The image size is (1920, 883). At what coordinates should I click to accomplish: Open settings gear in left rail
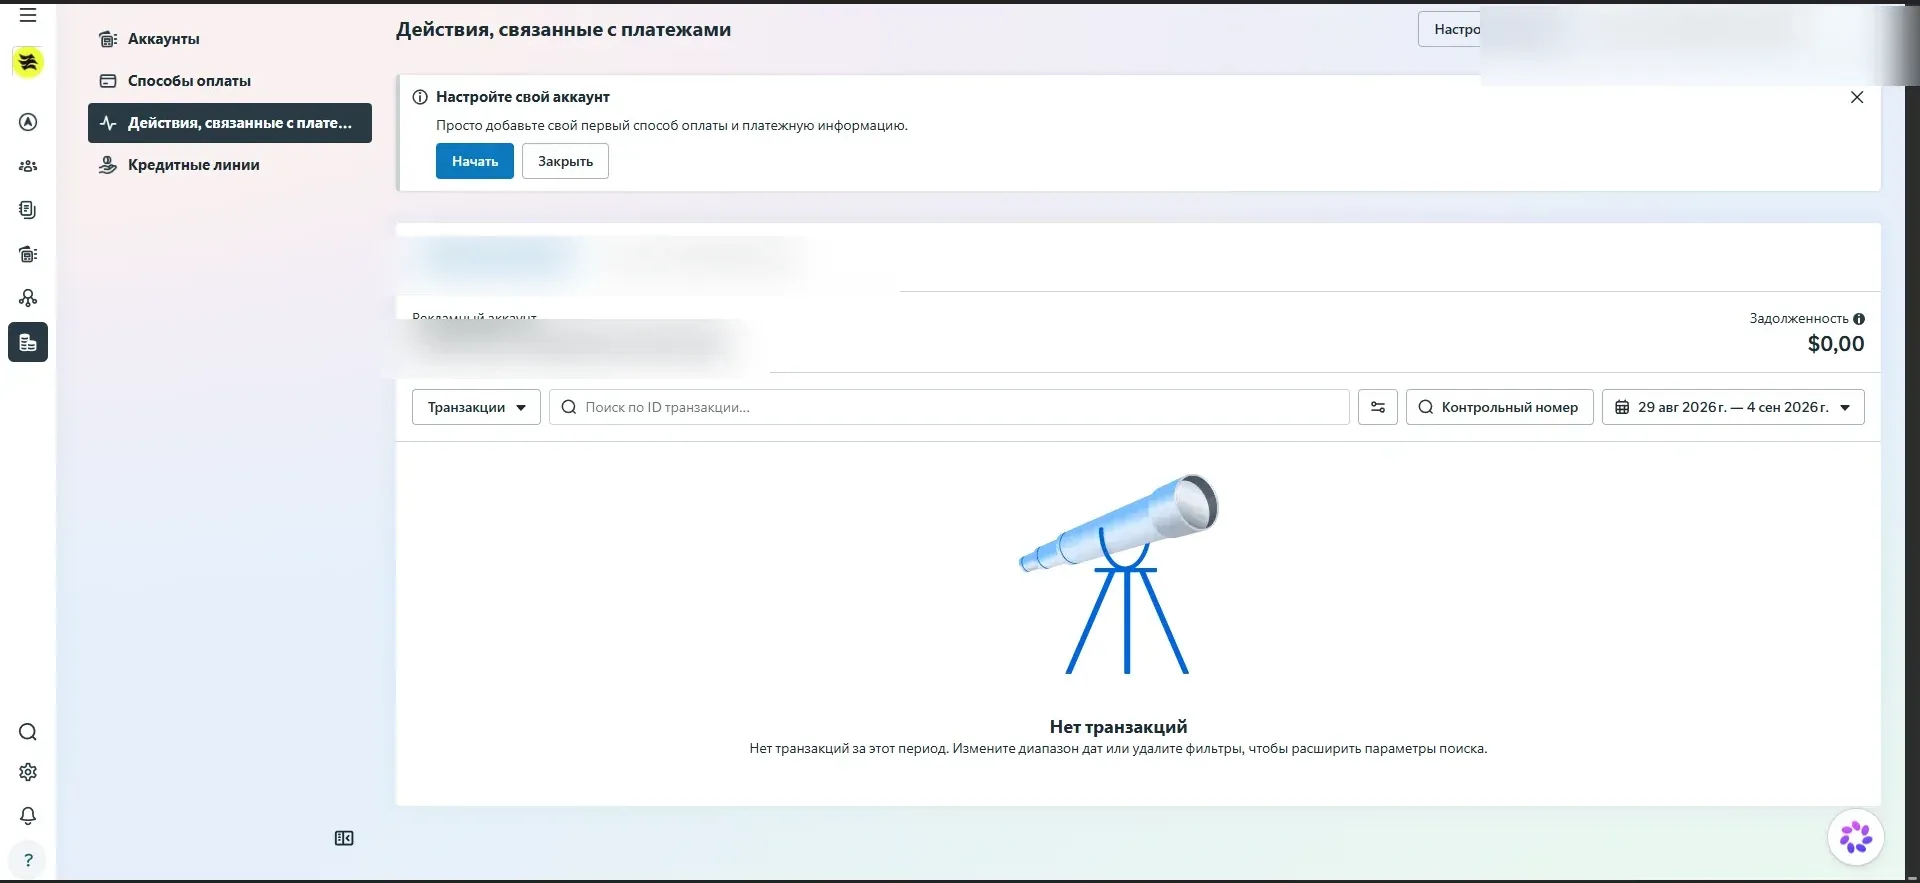coord(28,772)
